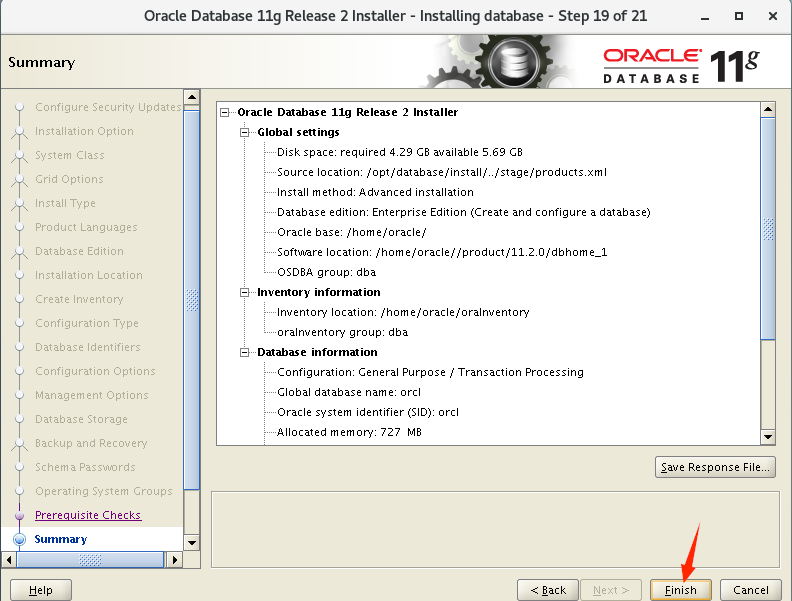Select the Summary step in sidebar
Viewport: 792px width, 601px height.
tap(61, 539)
